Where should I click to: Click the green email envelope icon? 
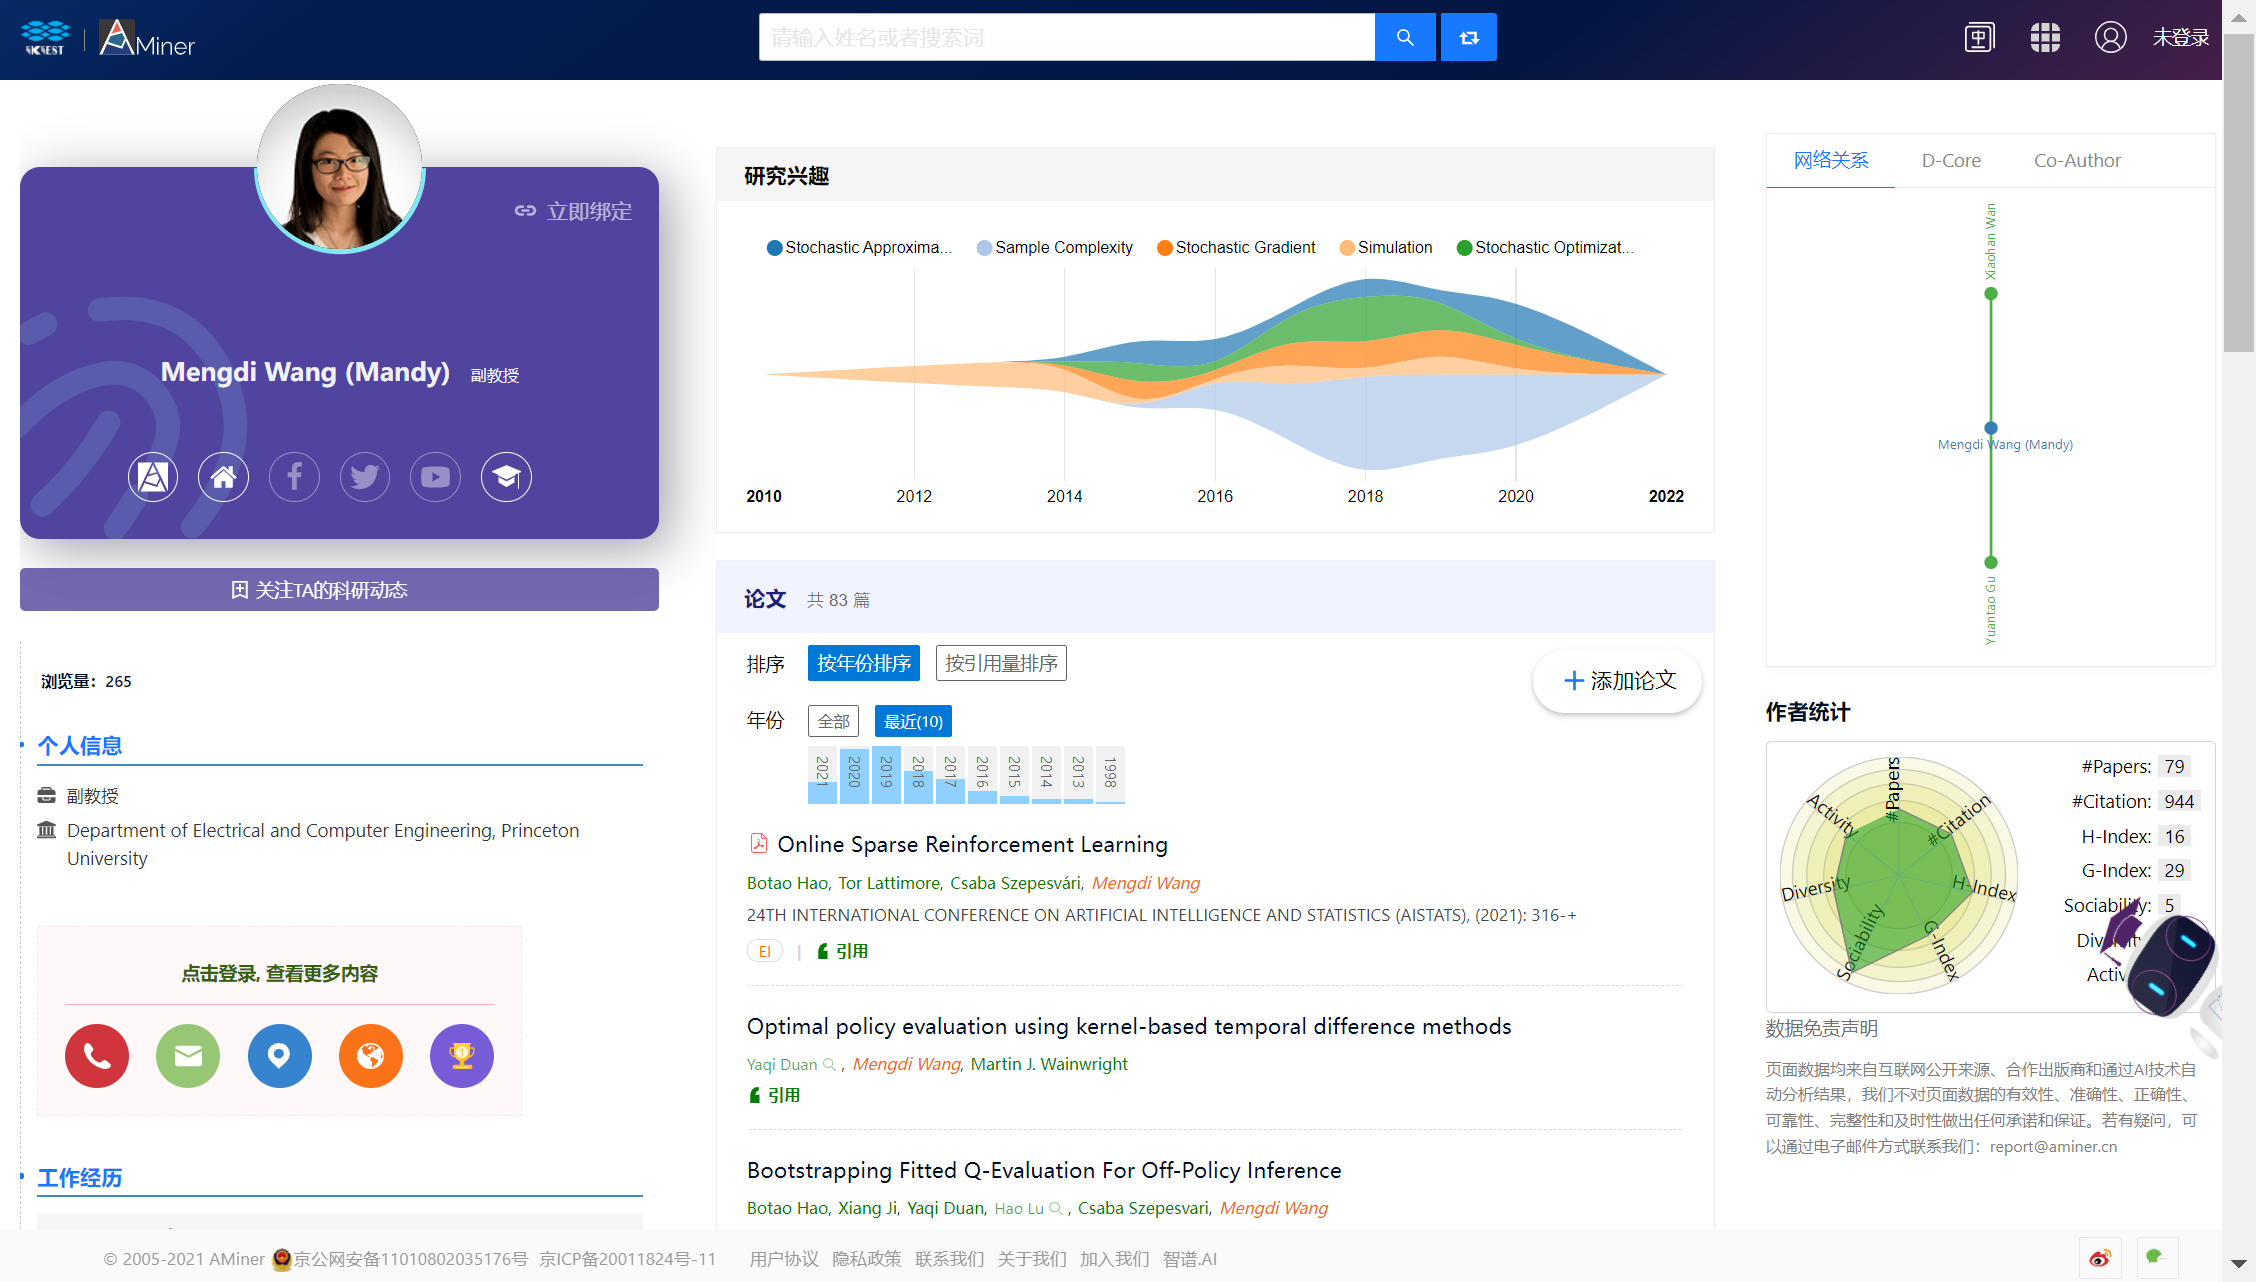188,1055
